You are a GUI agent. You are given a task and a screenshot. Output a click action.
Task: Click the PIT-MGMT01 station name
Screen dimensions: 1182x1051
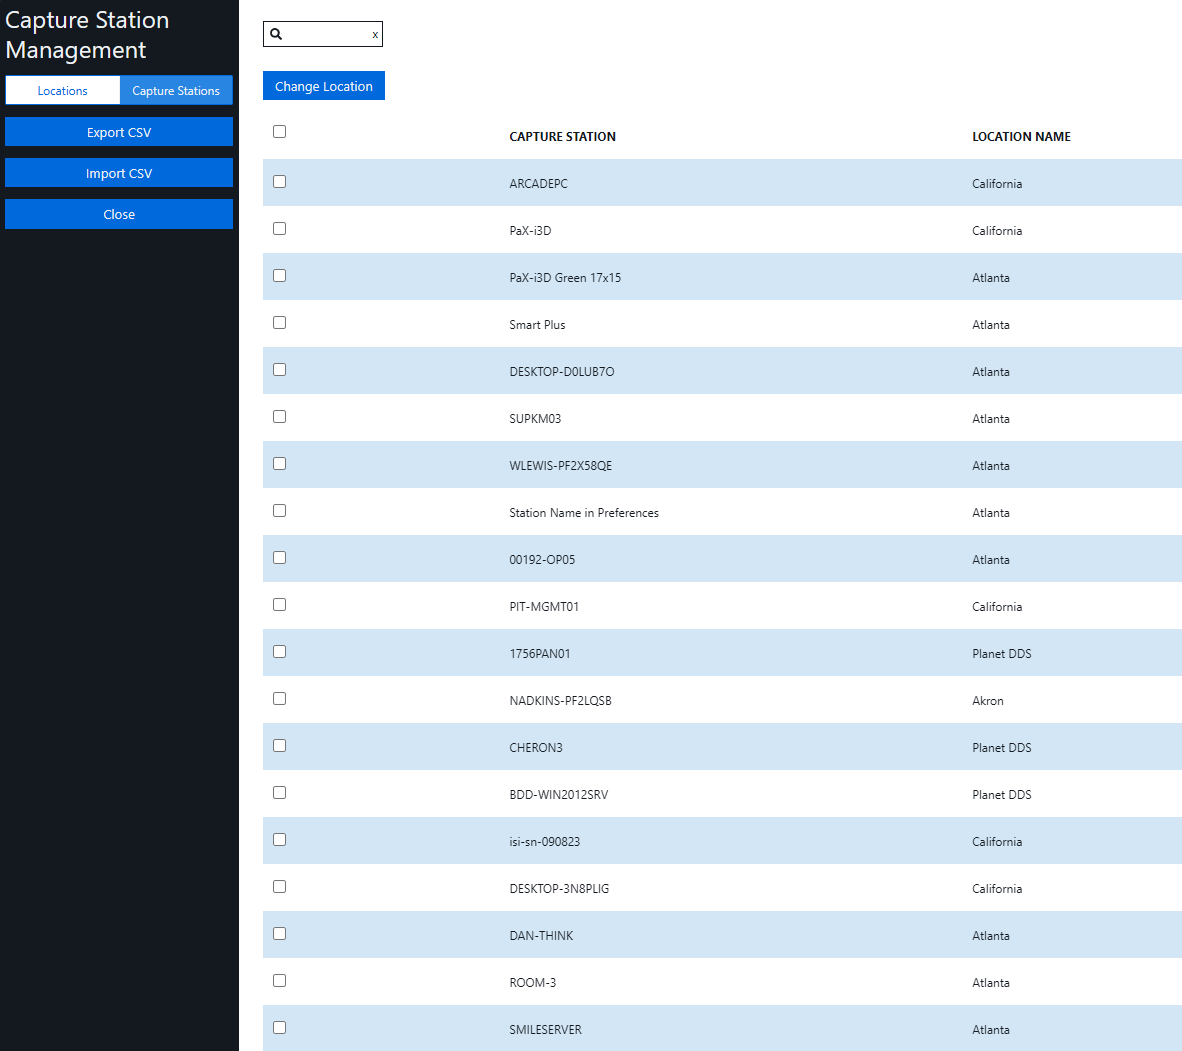click(544, 607)
